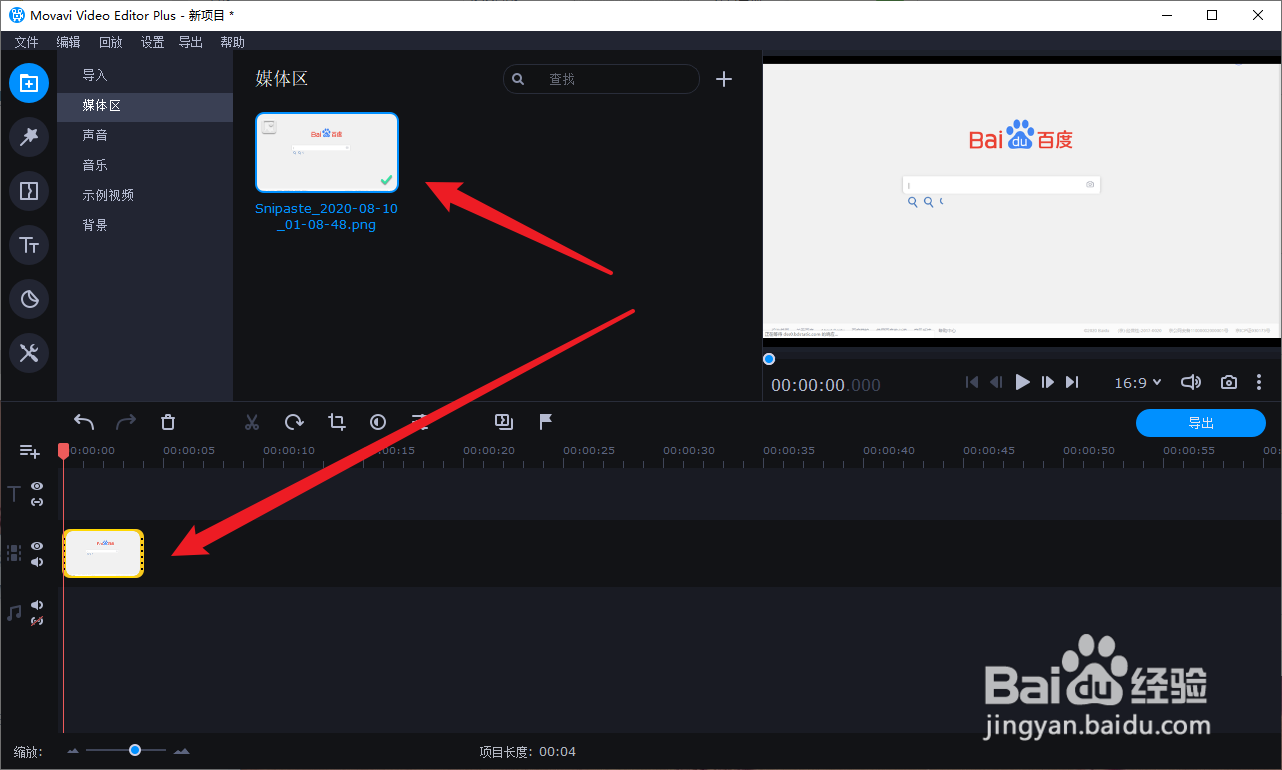Select 声音 in the side list
1282x770 pixels.
145,135
